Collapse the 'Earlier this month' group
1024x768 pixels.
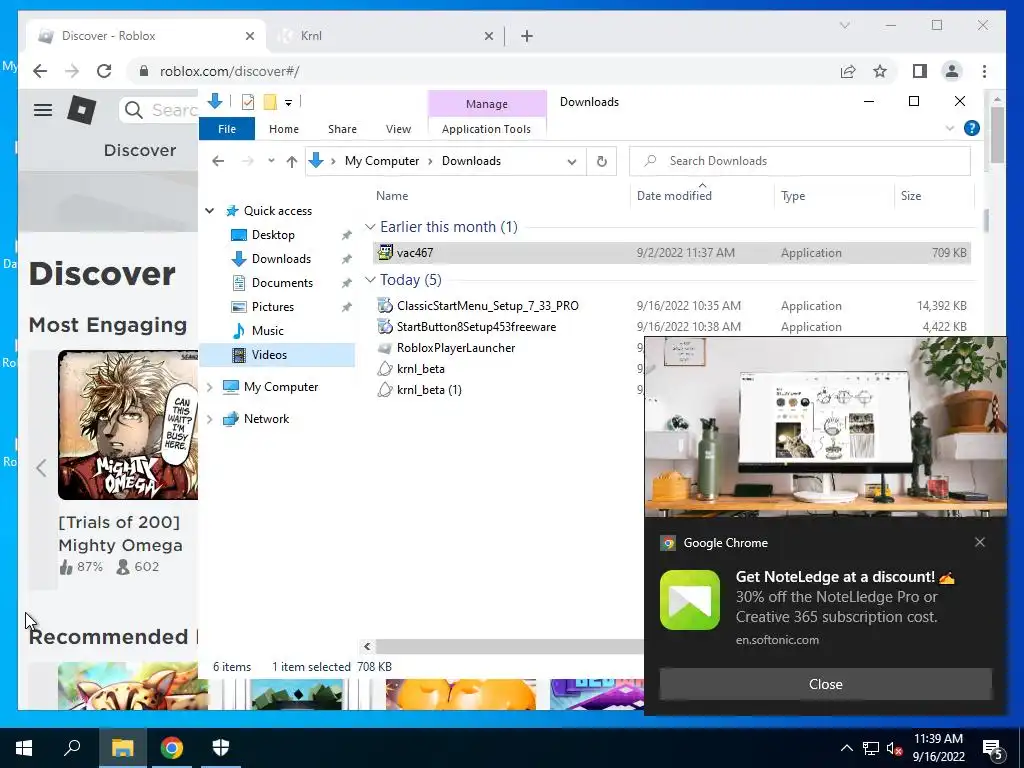pyautogui.click(x=370, y=227)
